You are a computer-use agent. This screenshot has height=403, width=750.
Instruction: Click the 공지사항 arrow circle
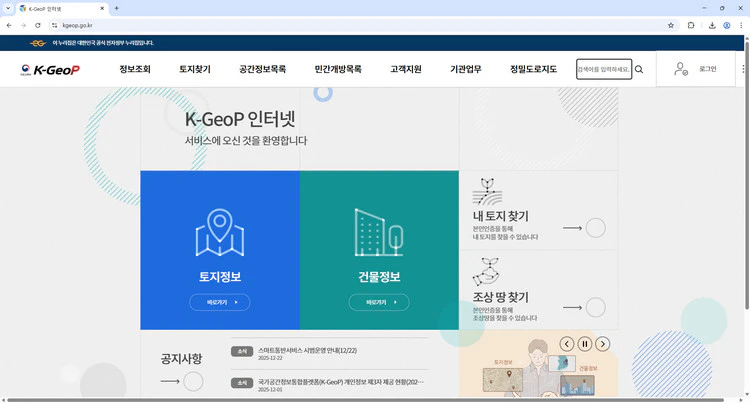pos(193,381)
